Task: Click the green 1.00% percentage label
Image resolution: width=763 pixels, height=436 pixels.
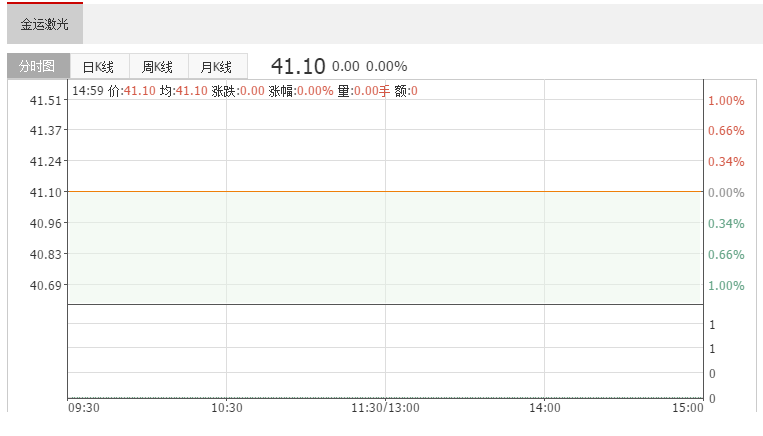Action: click(726, 286)
